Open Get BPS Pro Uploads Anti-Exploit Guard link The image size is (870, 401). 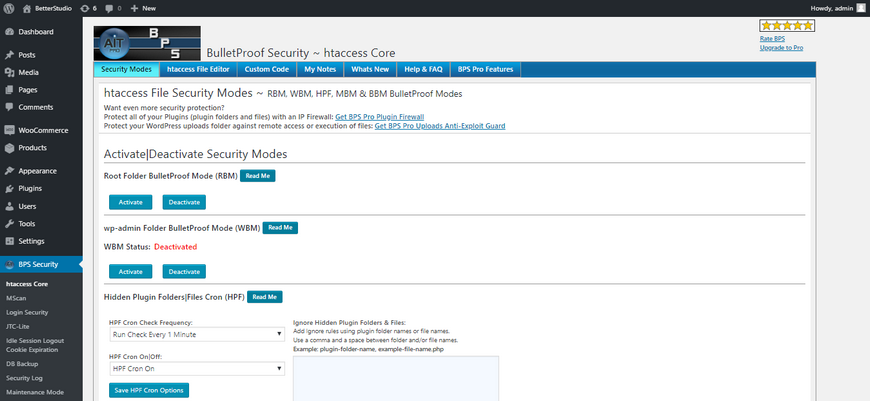tap(440, 126)
